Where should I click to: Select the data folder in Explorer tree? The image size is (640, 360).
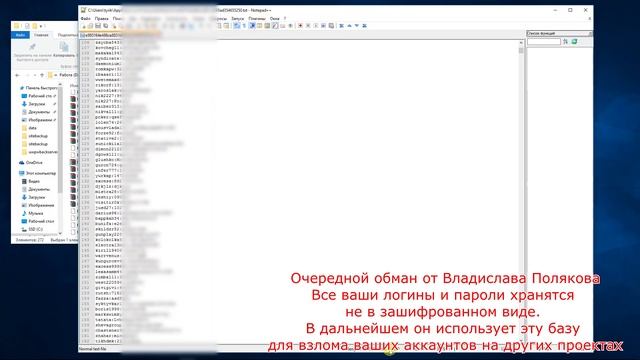coord(29,128)
